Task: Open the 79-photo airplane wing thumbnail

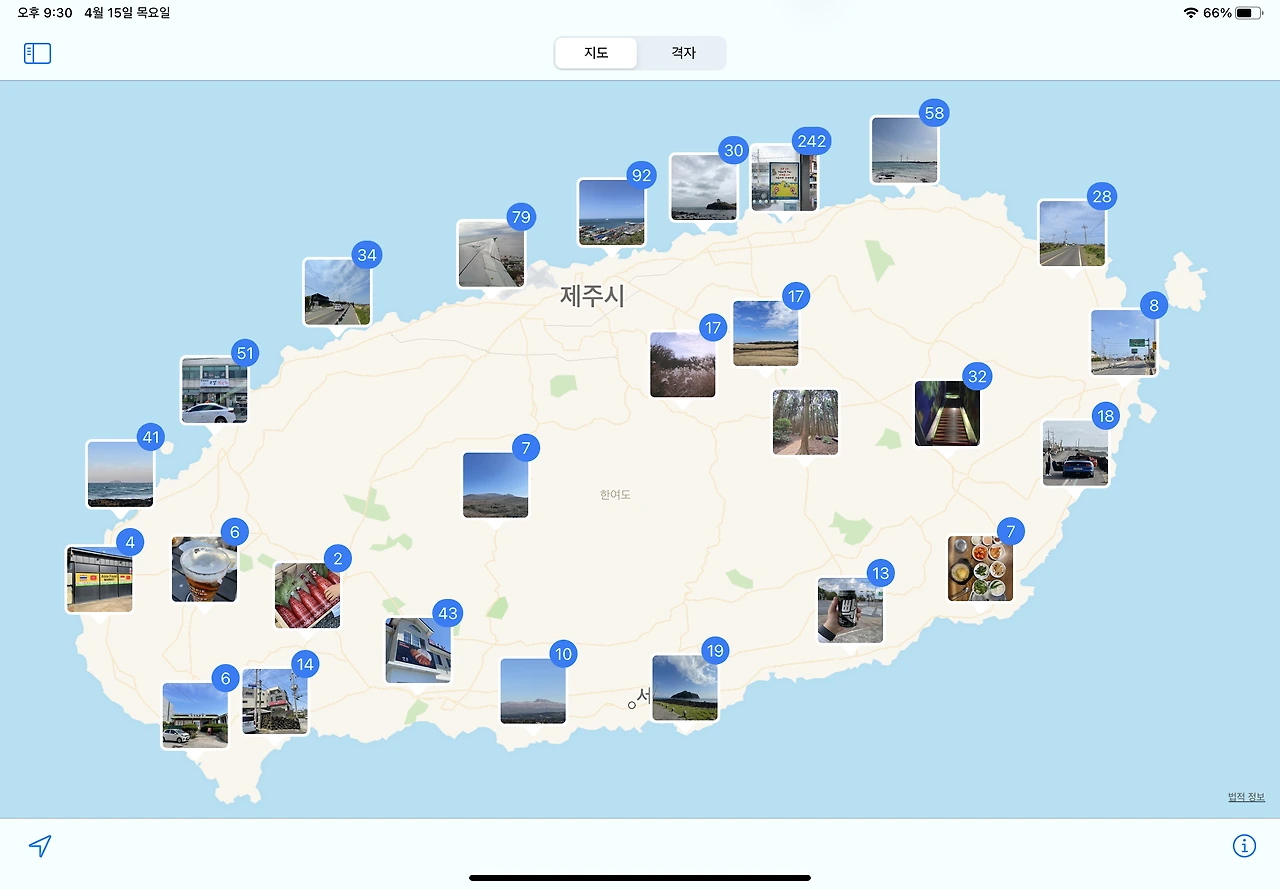Action: point(491,254)
